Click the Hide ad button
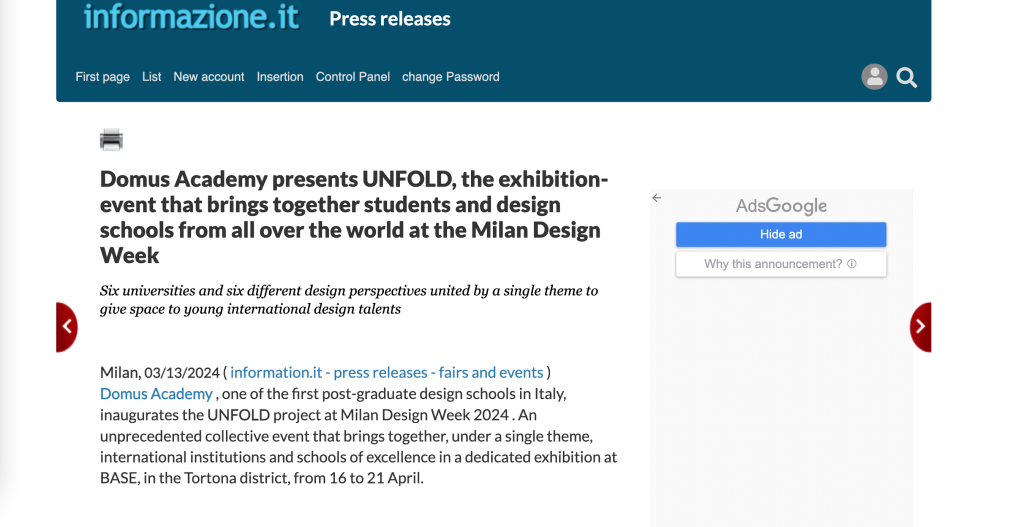This screenshot has height=527, width=1024. tap(781, 234)
